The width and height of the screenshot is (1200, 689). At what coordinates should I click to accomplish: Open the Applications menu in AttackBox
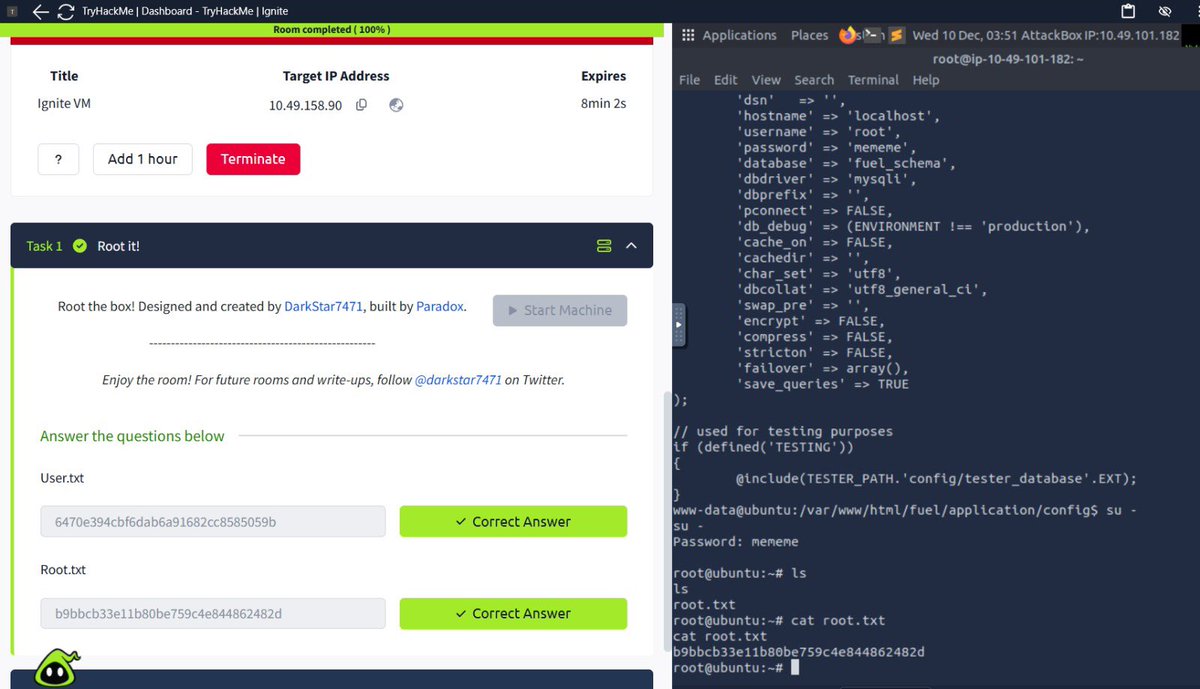coord(739,35)
